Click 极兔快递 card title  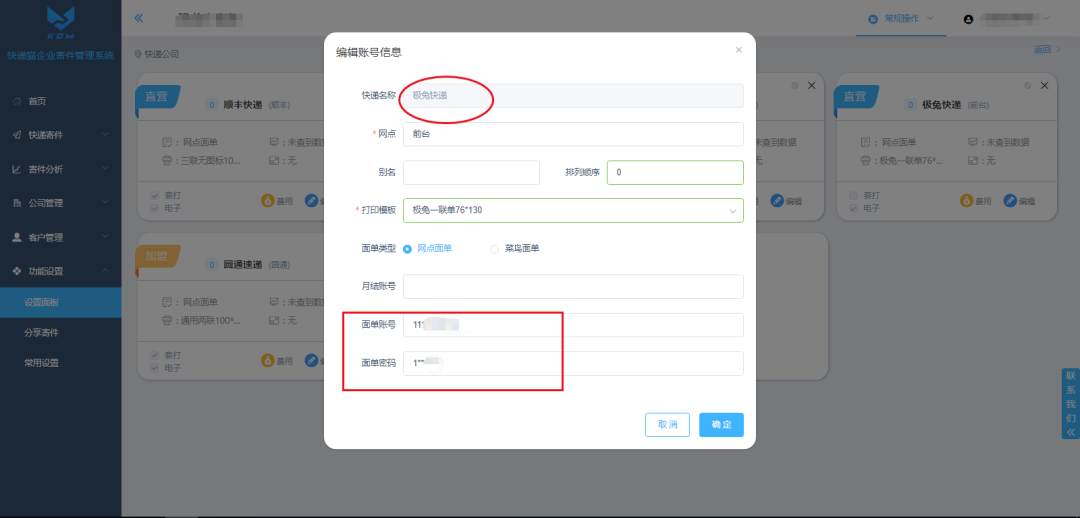[x=942, y=105]
